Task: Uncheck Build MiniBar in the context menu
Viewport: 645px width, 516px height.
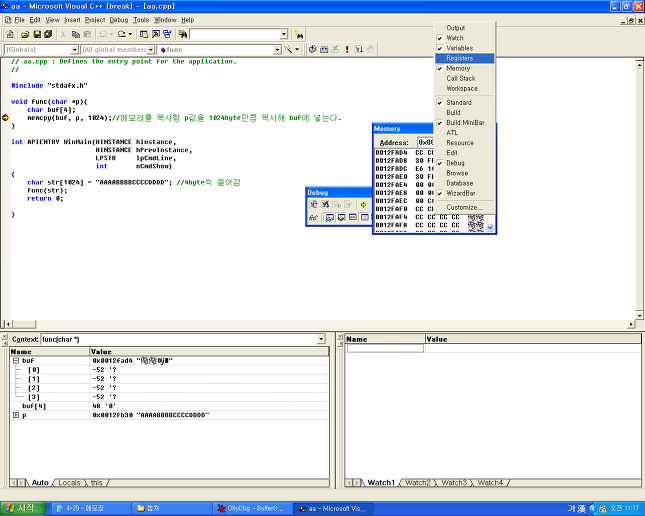Action: 464,123
